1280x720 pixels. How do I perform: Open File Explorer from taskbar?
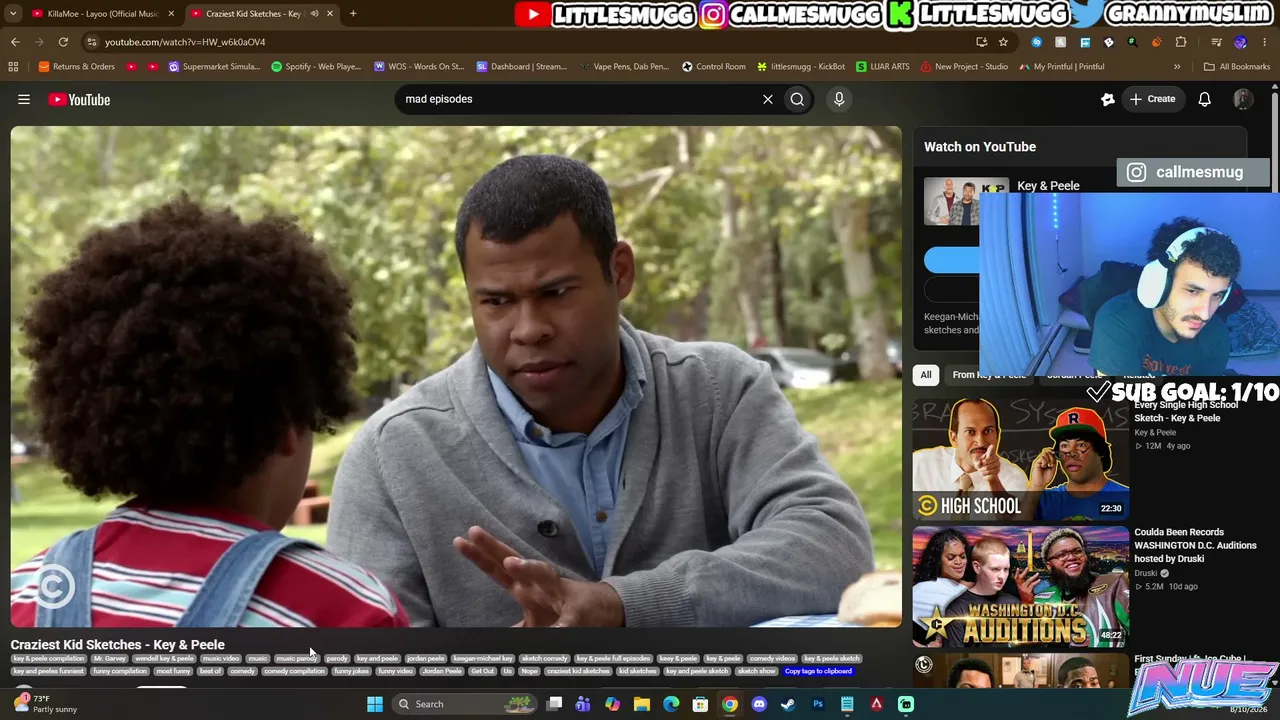click(x=642, y=704)
